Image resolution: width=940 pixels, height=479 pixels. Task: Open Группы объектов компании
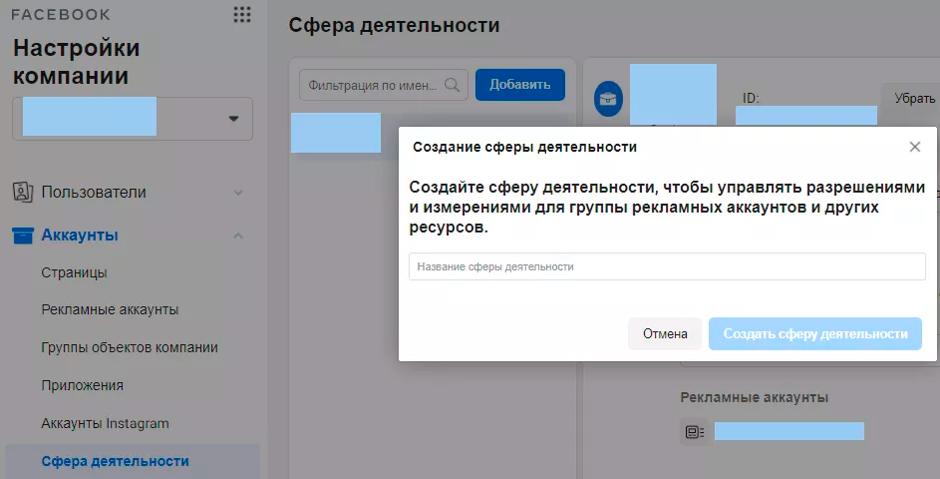129,348
